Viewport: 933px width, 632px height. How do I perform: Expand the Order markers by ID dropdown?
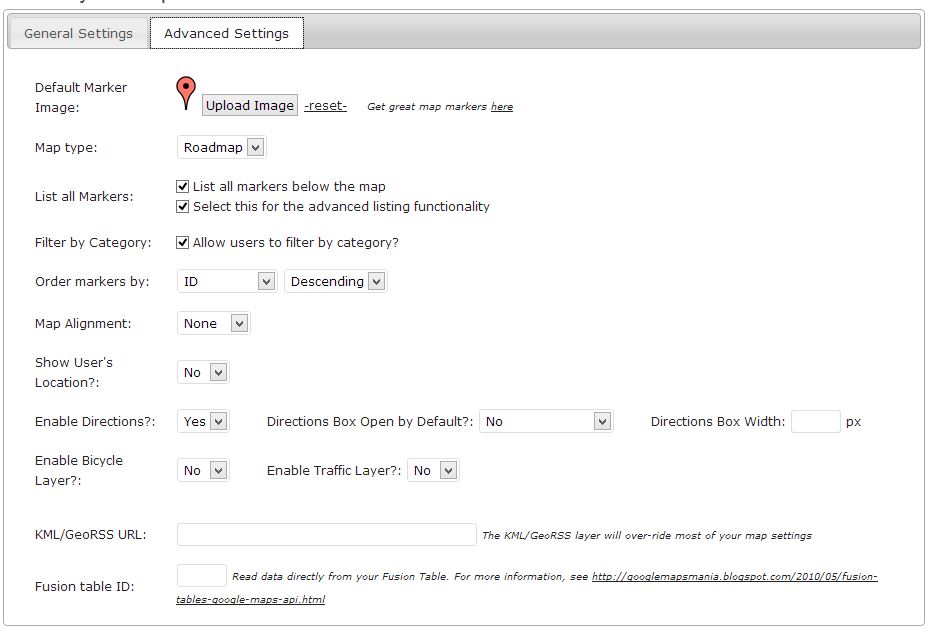[227, 282]
